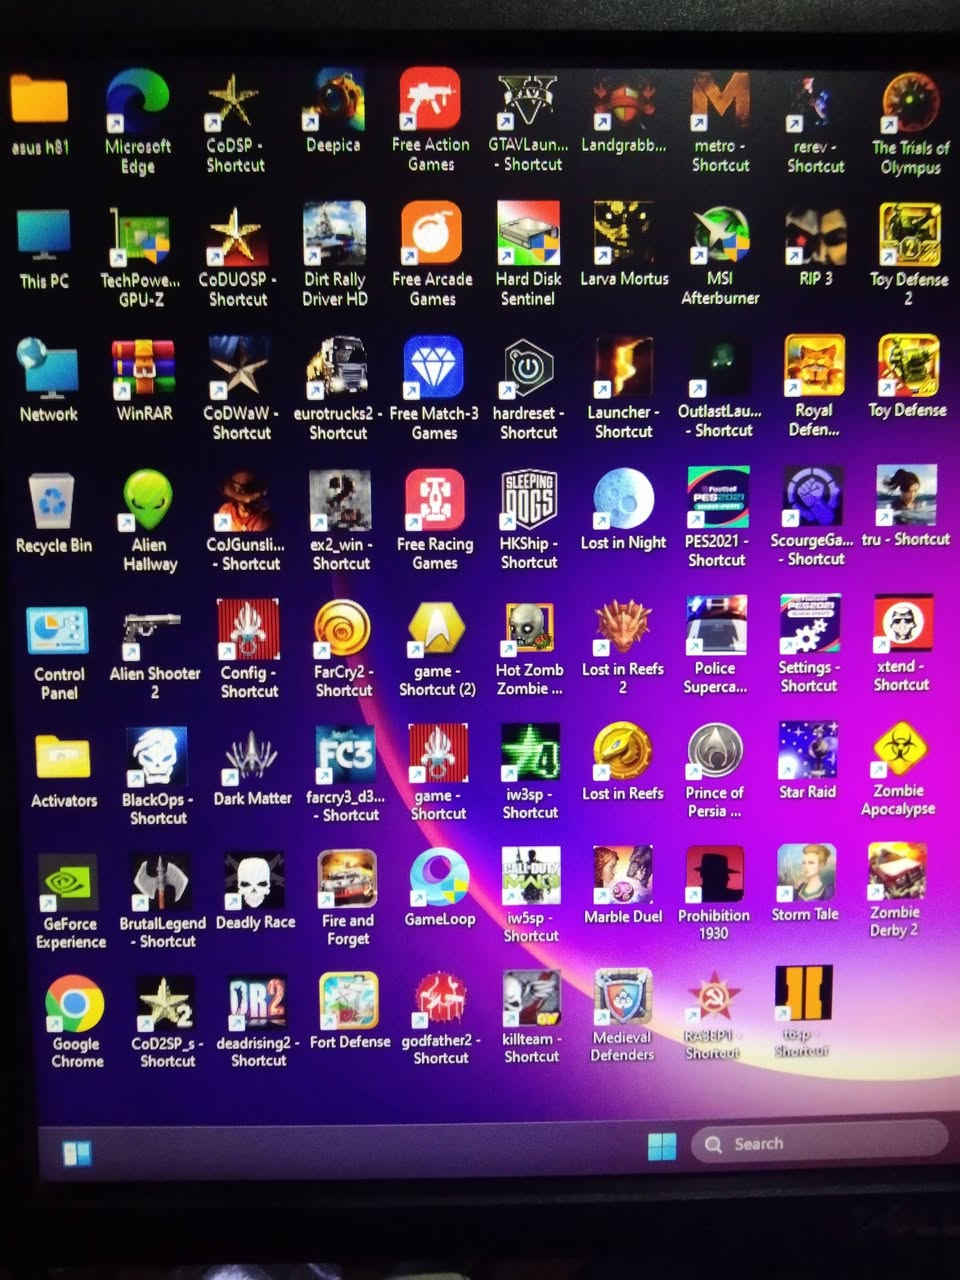Viewport: 960px width, 1280px height.
Task: Select the BlackOps shortcut icon
Action: [x=157, y=757]
